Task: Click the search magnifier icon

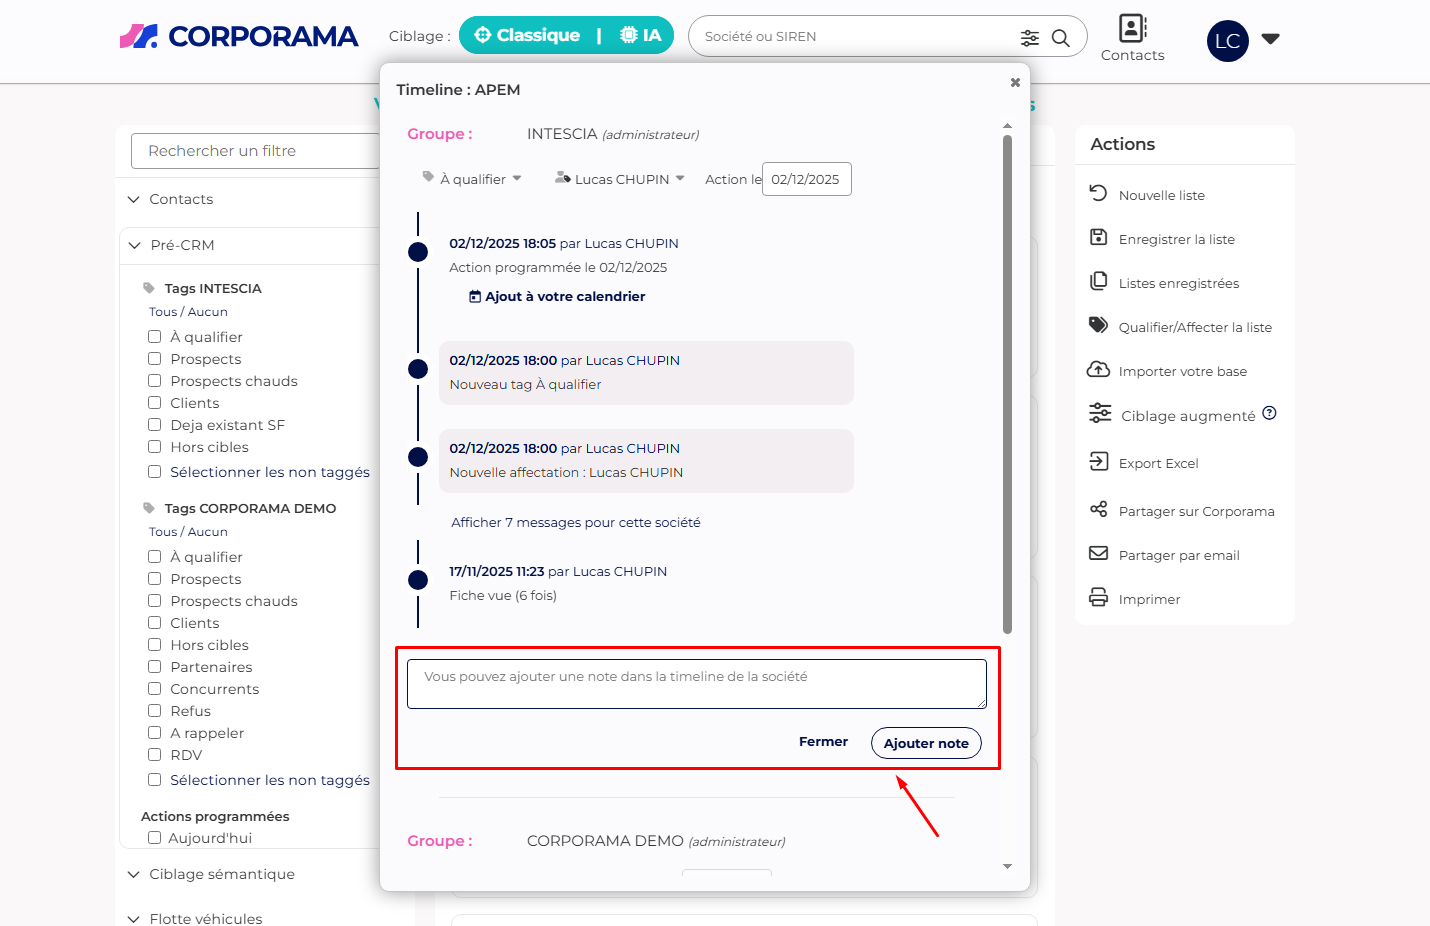Action: (1061, 38)
